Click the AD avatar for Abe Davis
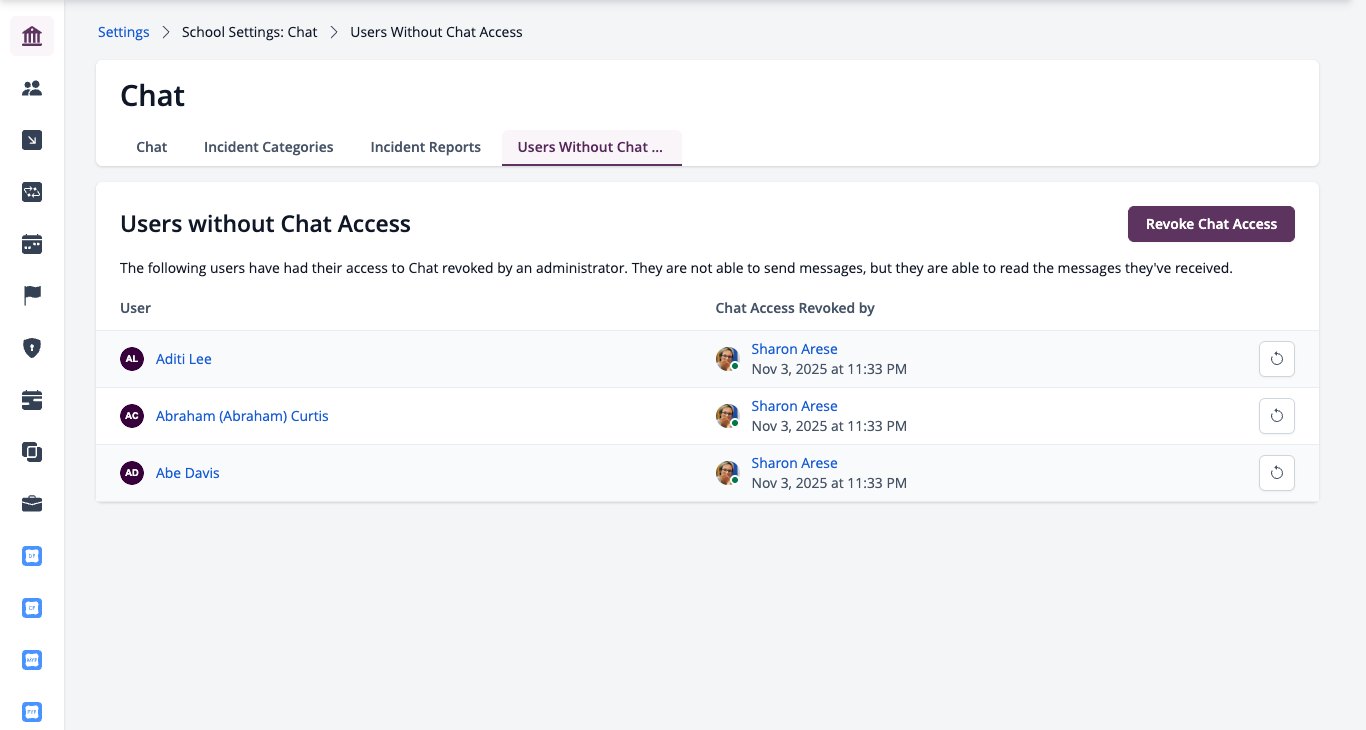Screen dimensions: 1366x730 coord(132,473)
